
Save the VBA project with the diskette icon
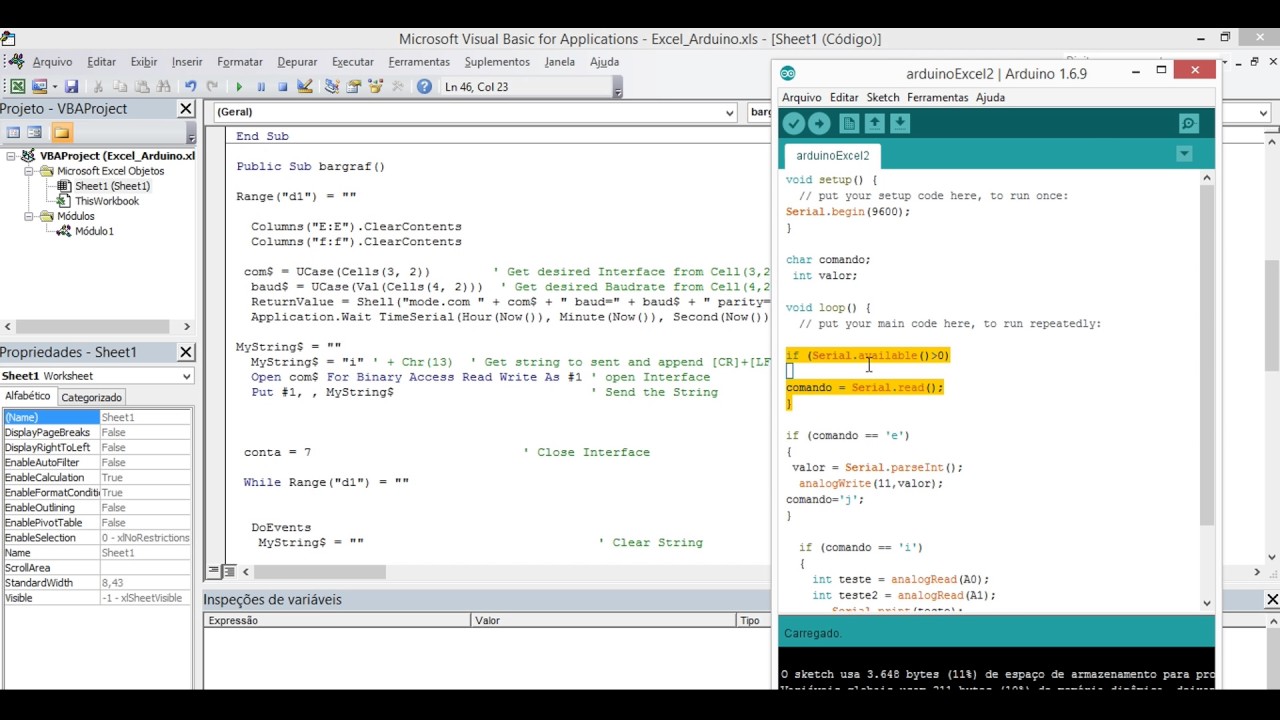pos(71,87)
